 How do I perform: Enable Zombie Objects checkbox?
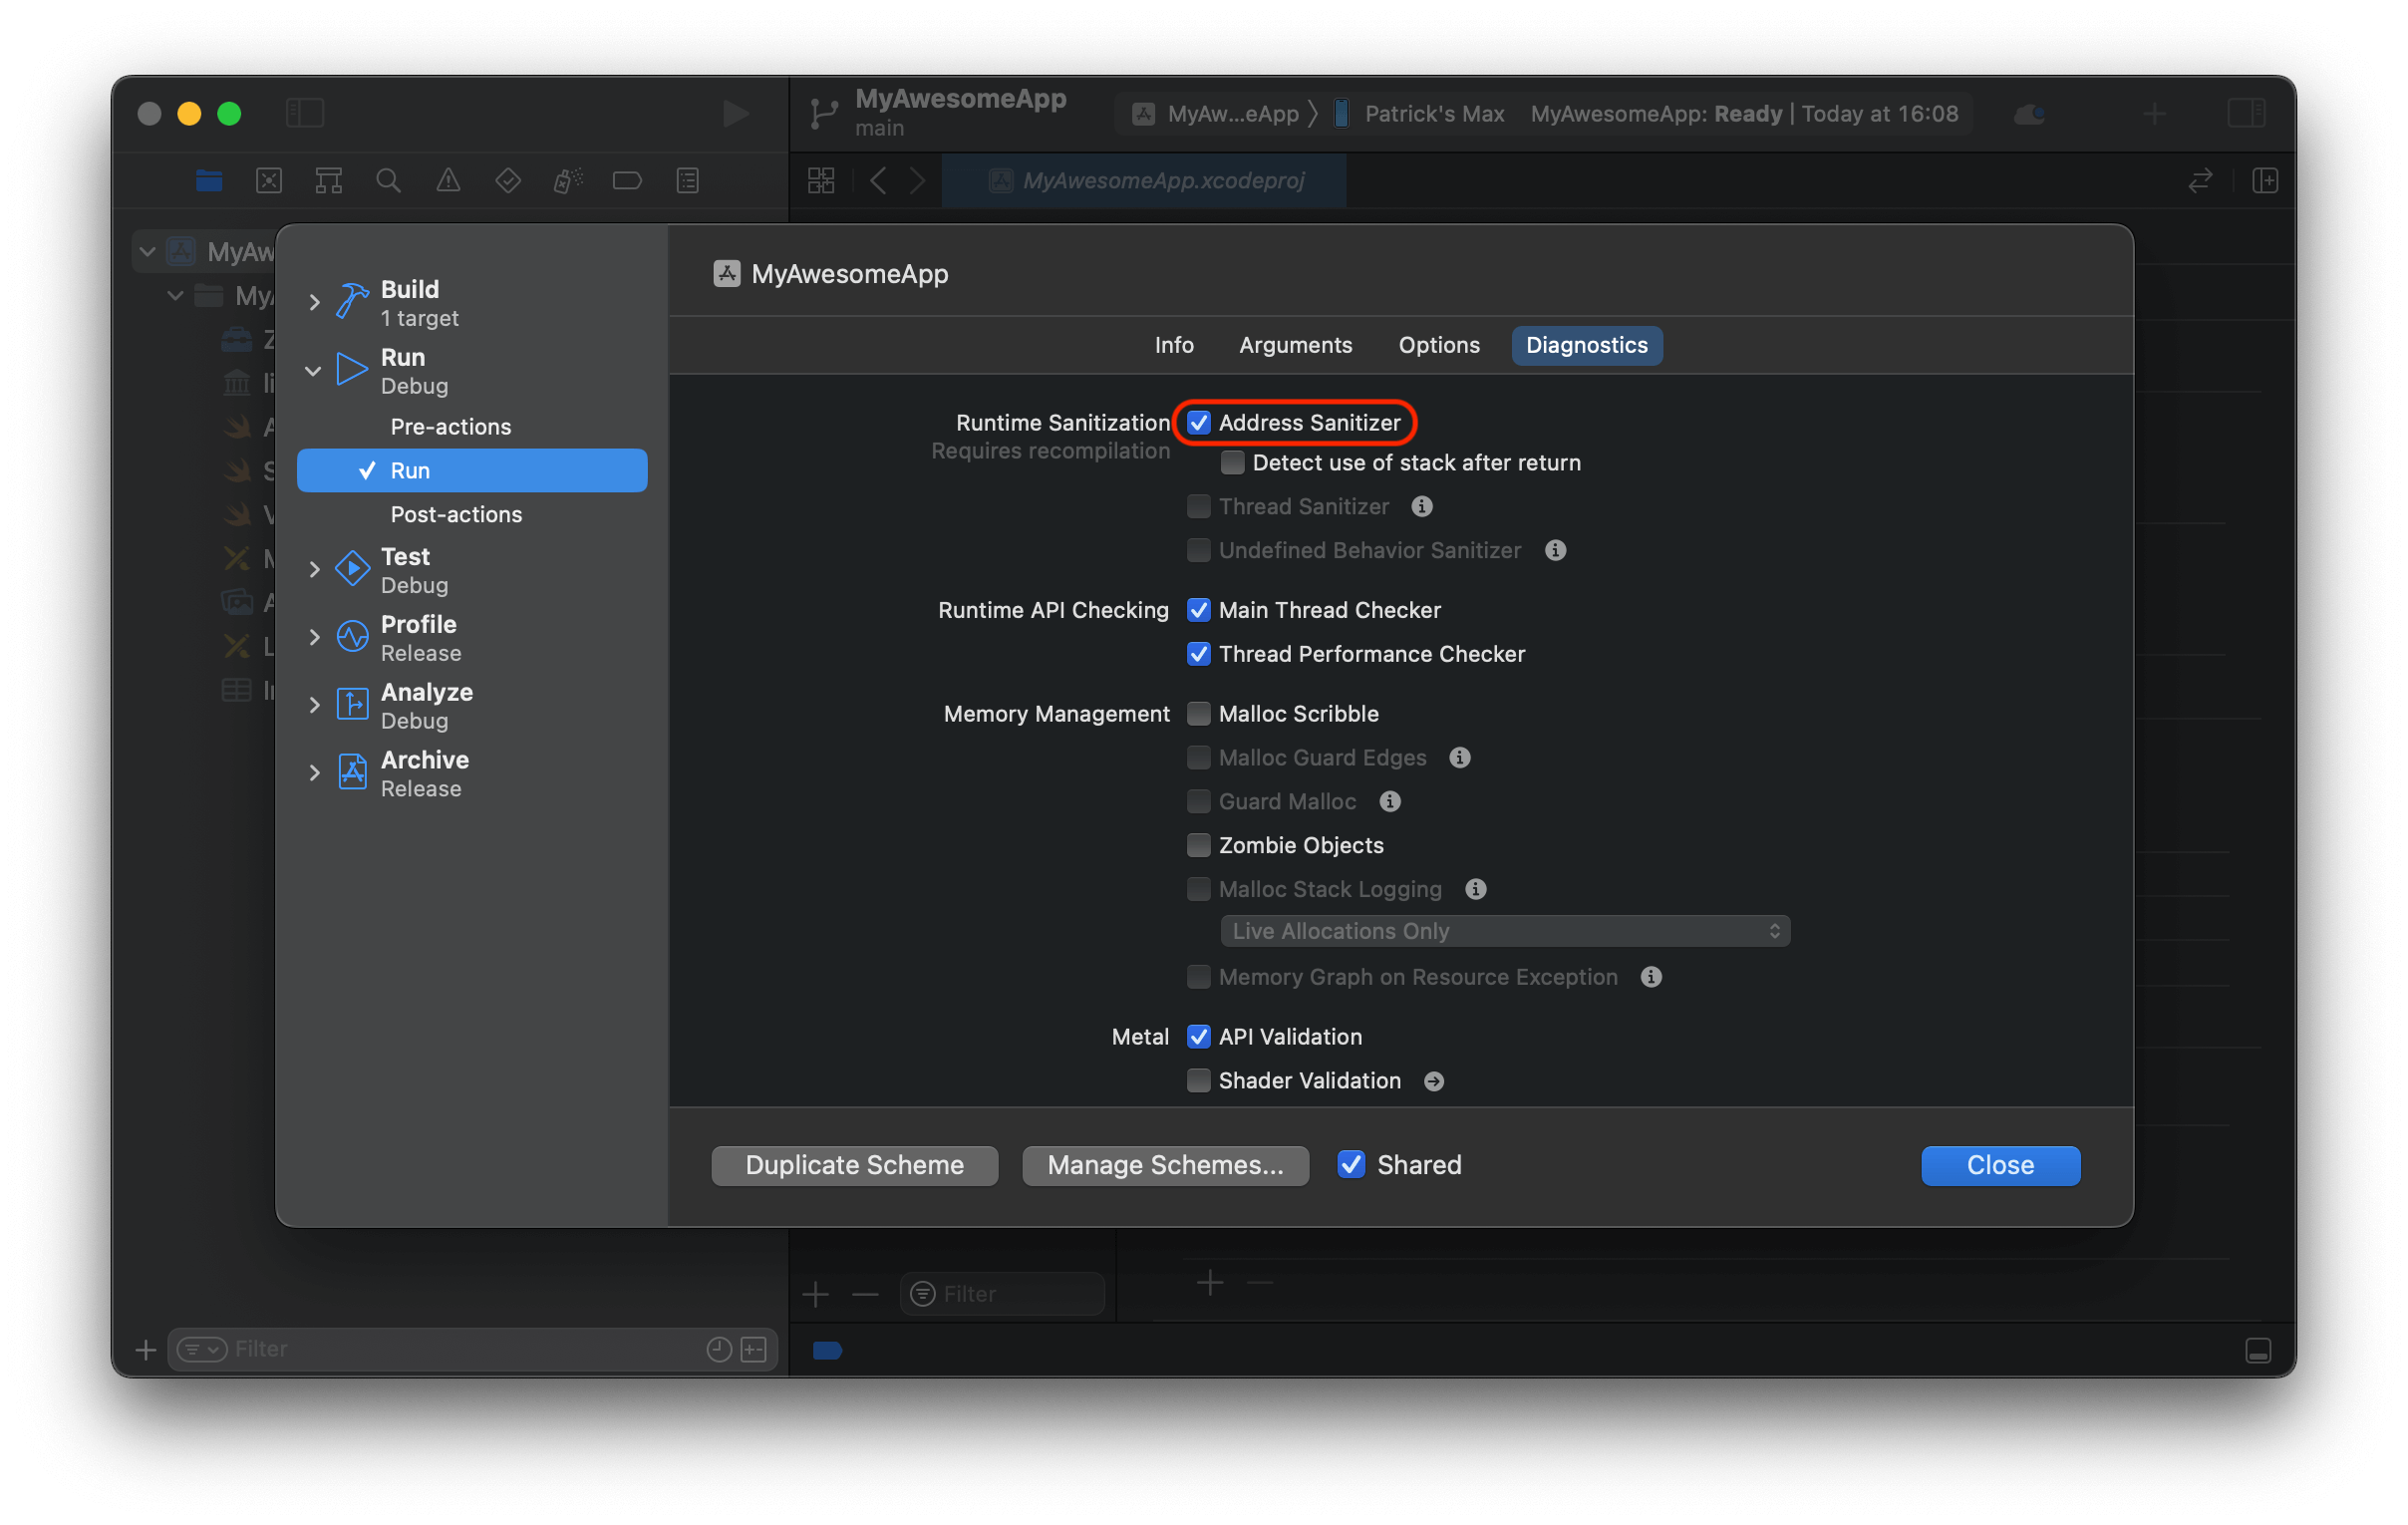click(x=1199, y=846)
